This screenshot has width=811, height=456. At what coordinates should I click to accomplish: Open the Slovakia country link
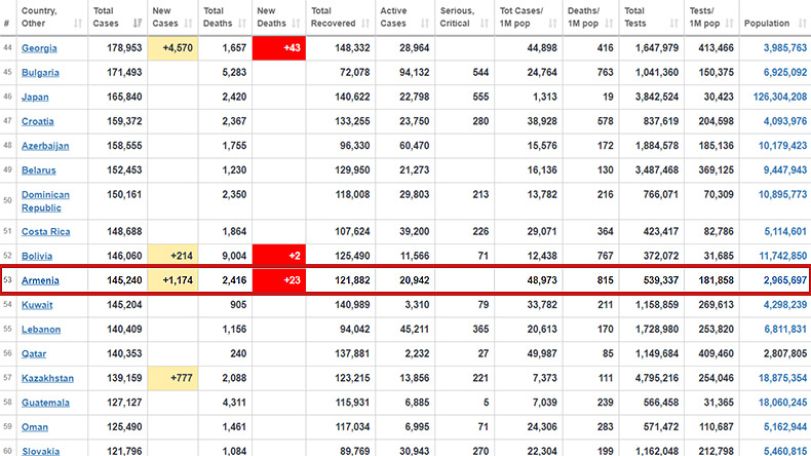40,451
